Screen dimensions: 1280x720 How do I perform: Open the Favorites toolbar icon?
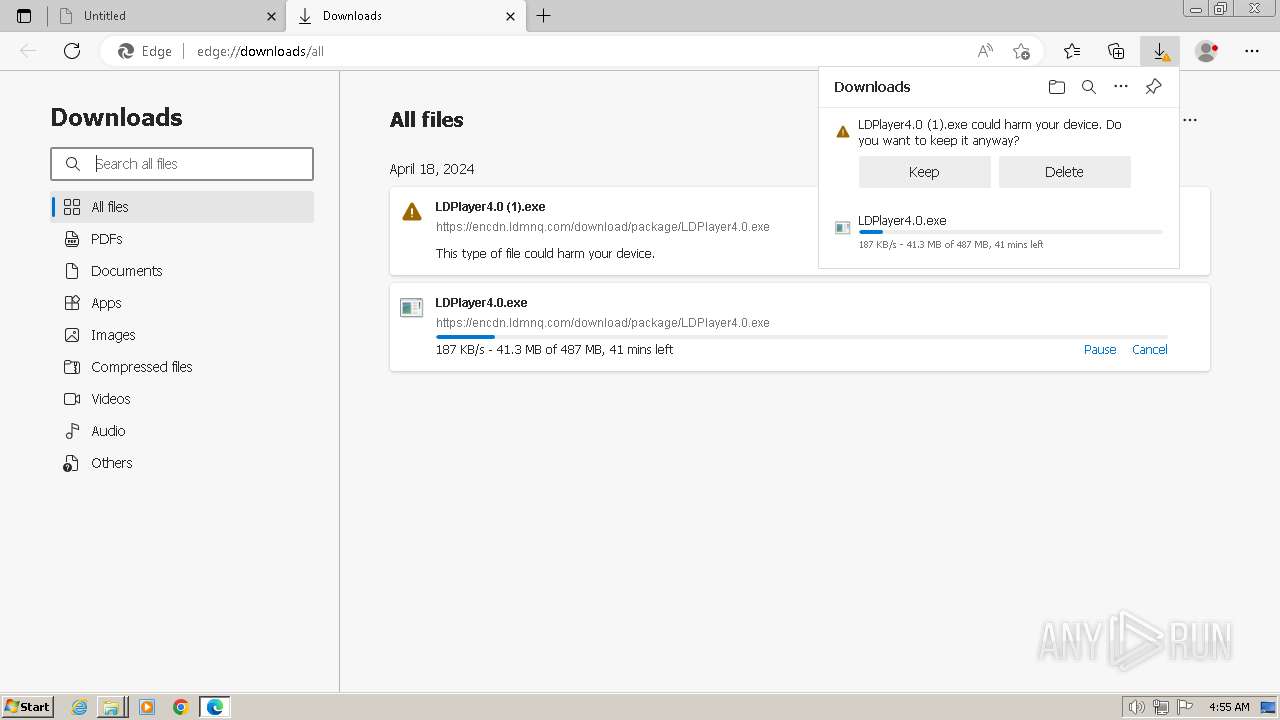(1072, 51)
